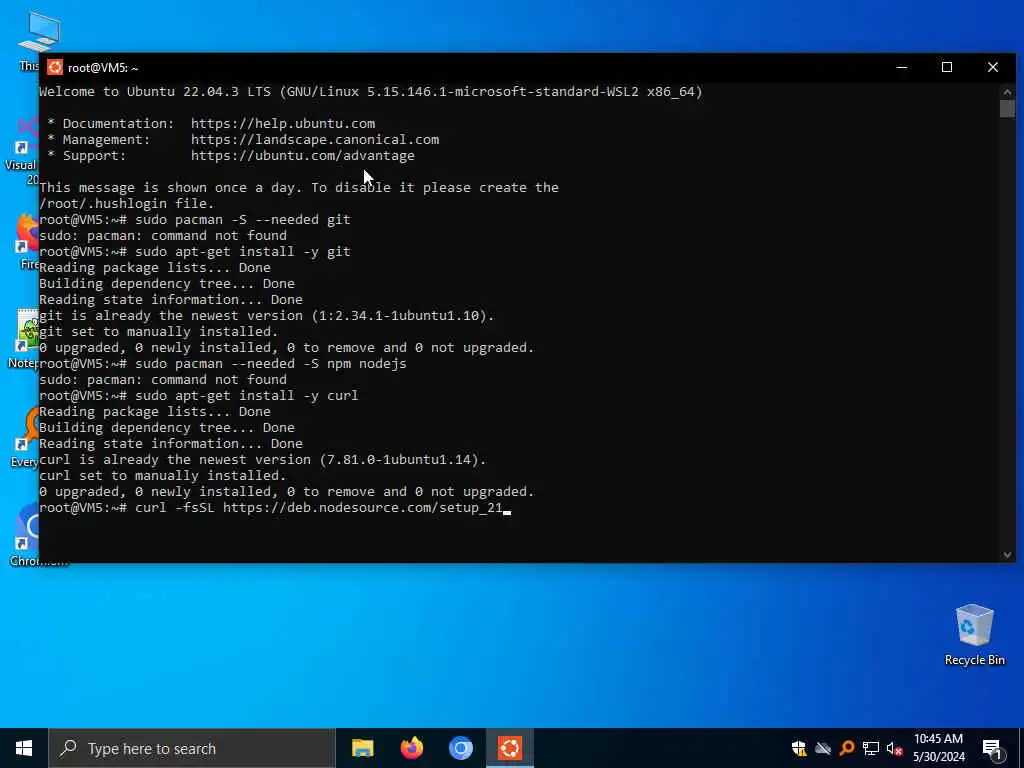This screenshot has width=1024, height=768.
Task: Click the Ubuntu icon in terminal title bar
Action: (55, 67)
